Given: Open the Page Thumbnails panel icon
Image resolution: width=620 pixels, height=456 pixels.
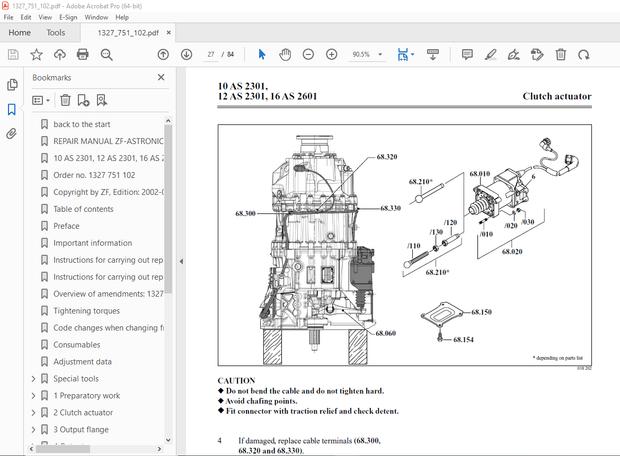Looking at the screenshot, I should point(12,84).
